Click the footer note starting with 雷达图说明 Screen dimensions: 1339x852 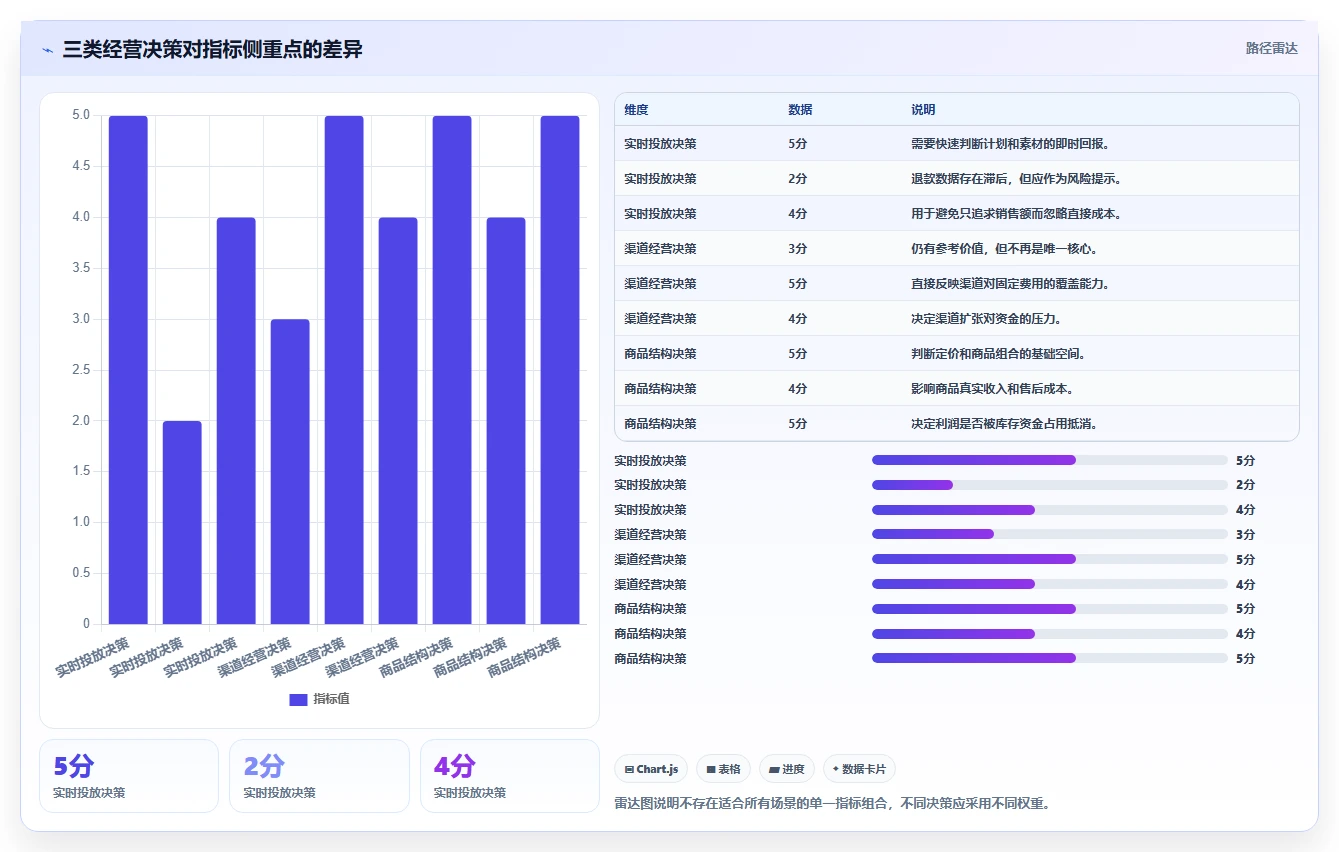(x=833, y=803)
